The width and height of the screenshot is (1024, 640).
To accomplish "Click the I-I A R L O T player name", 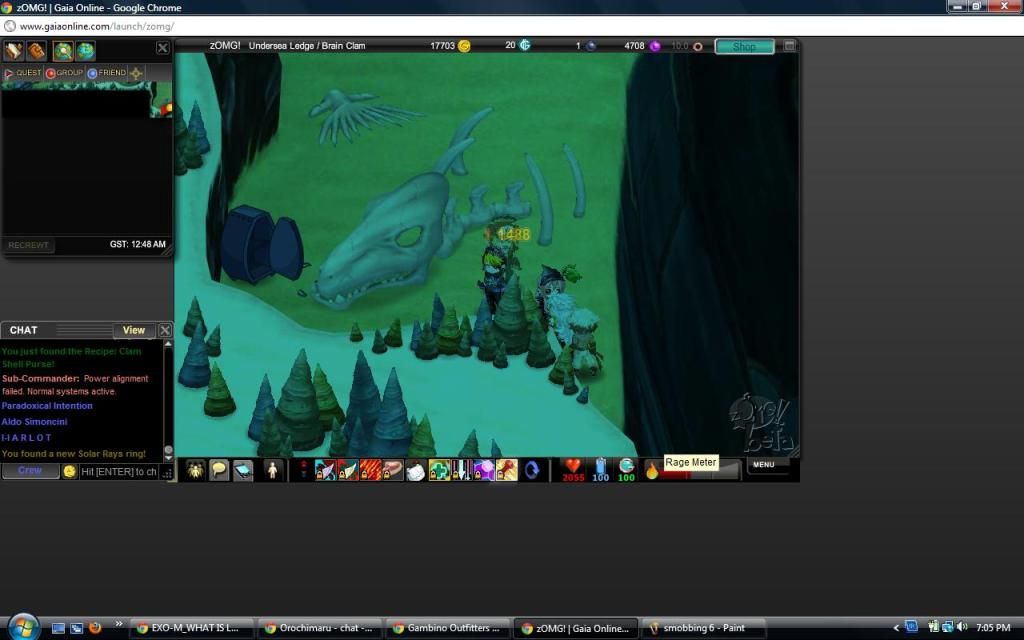I will tap(27, 438).
